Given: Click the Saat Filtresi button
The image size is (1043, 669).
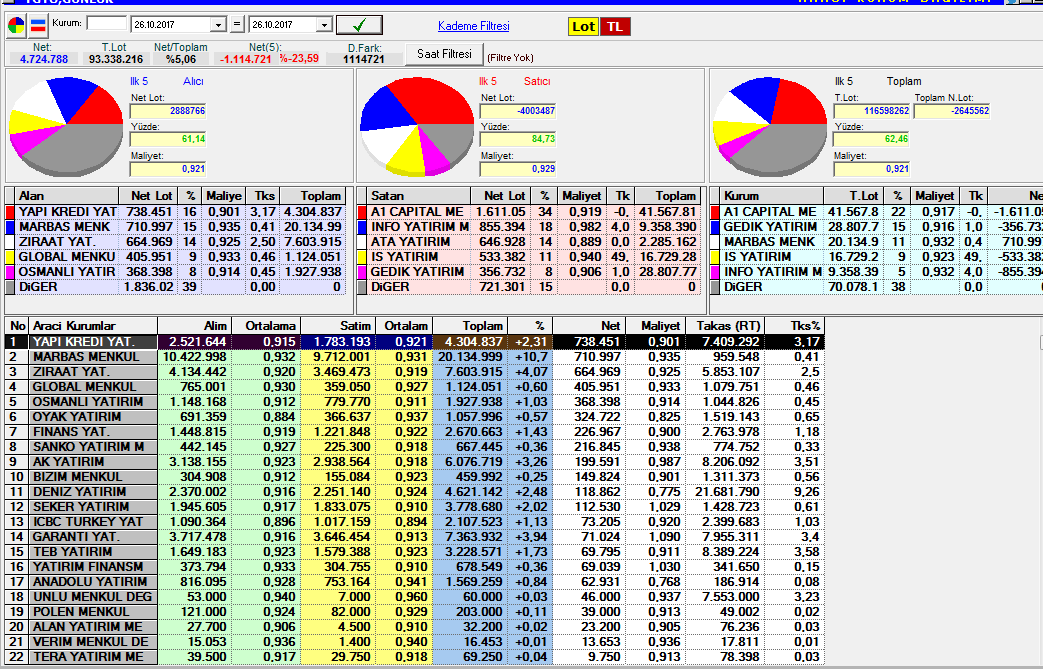Looking at the screenshot, I should click(444, 54).
